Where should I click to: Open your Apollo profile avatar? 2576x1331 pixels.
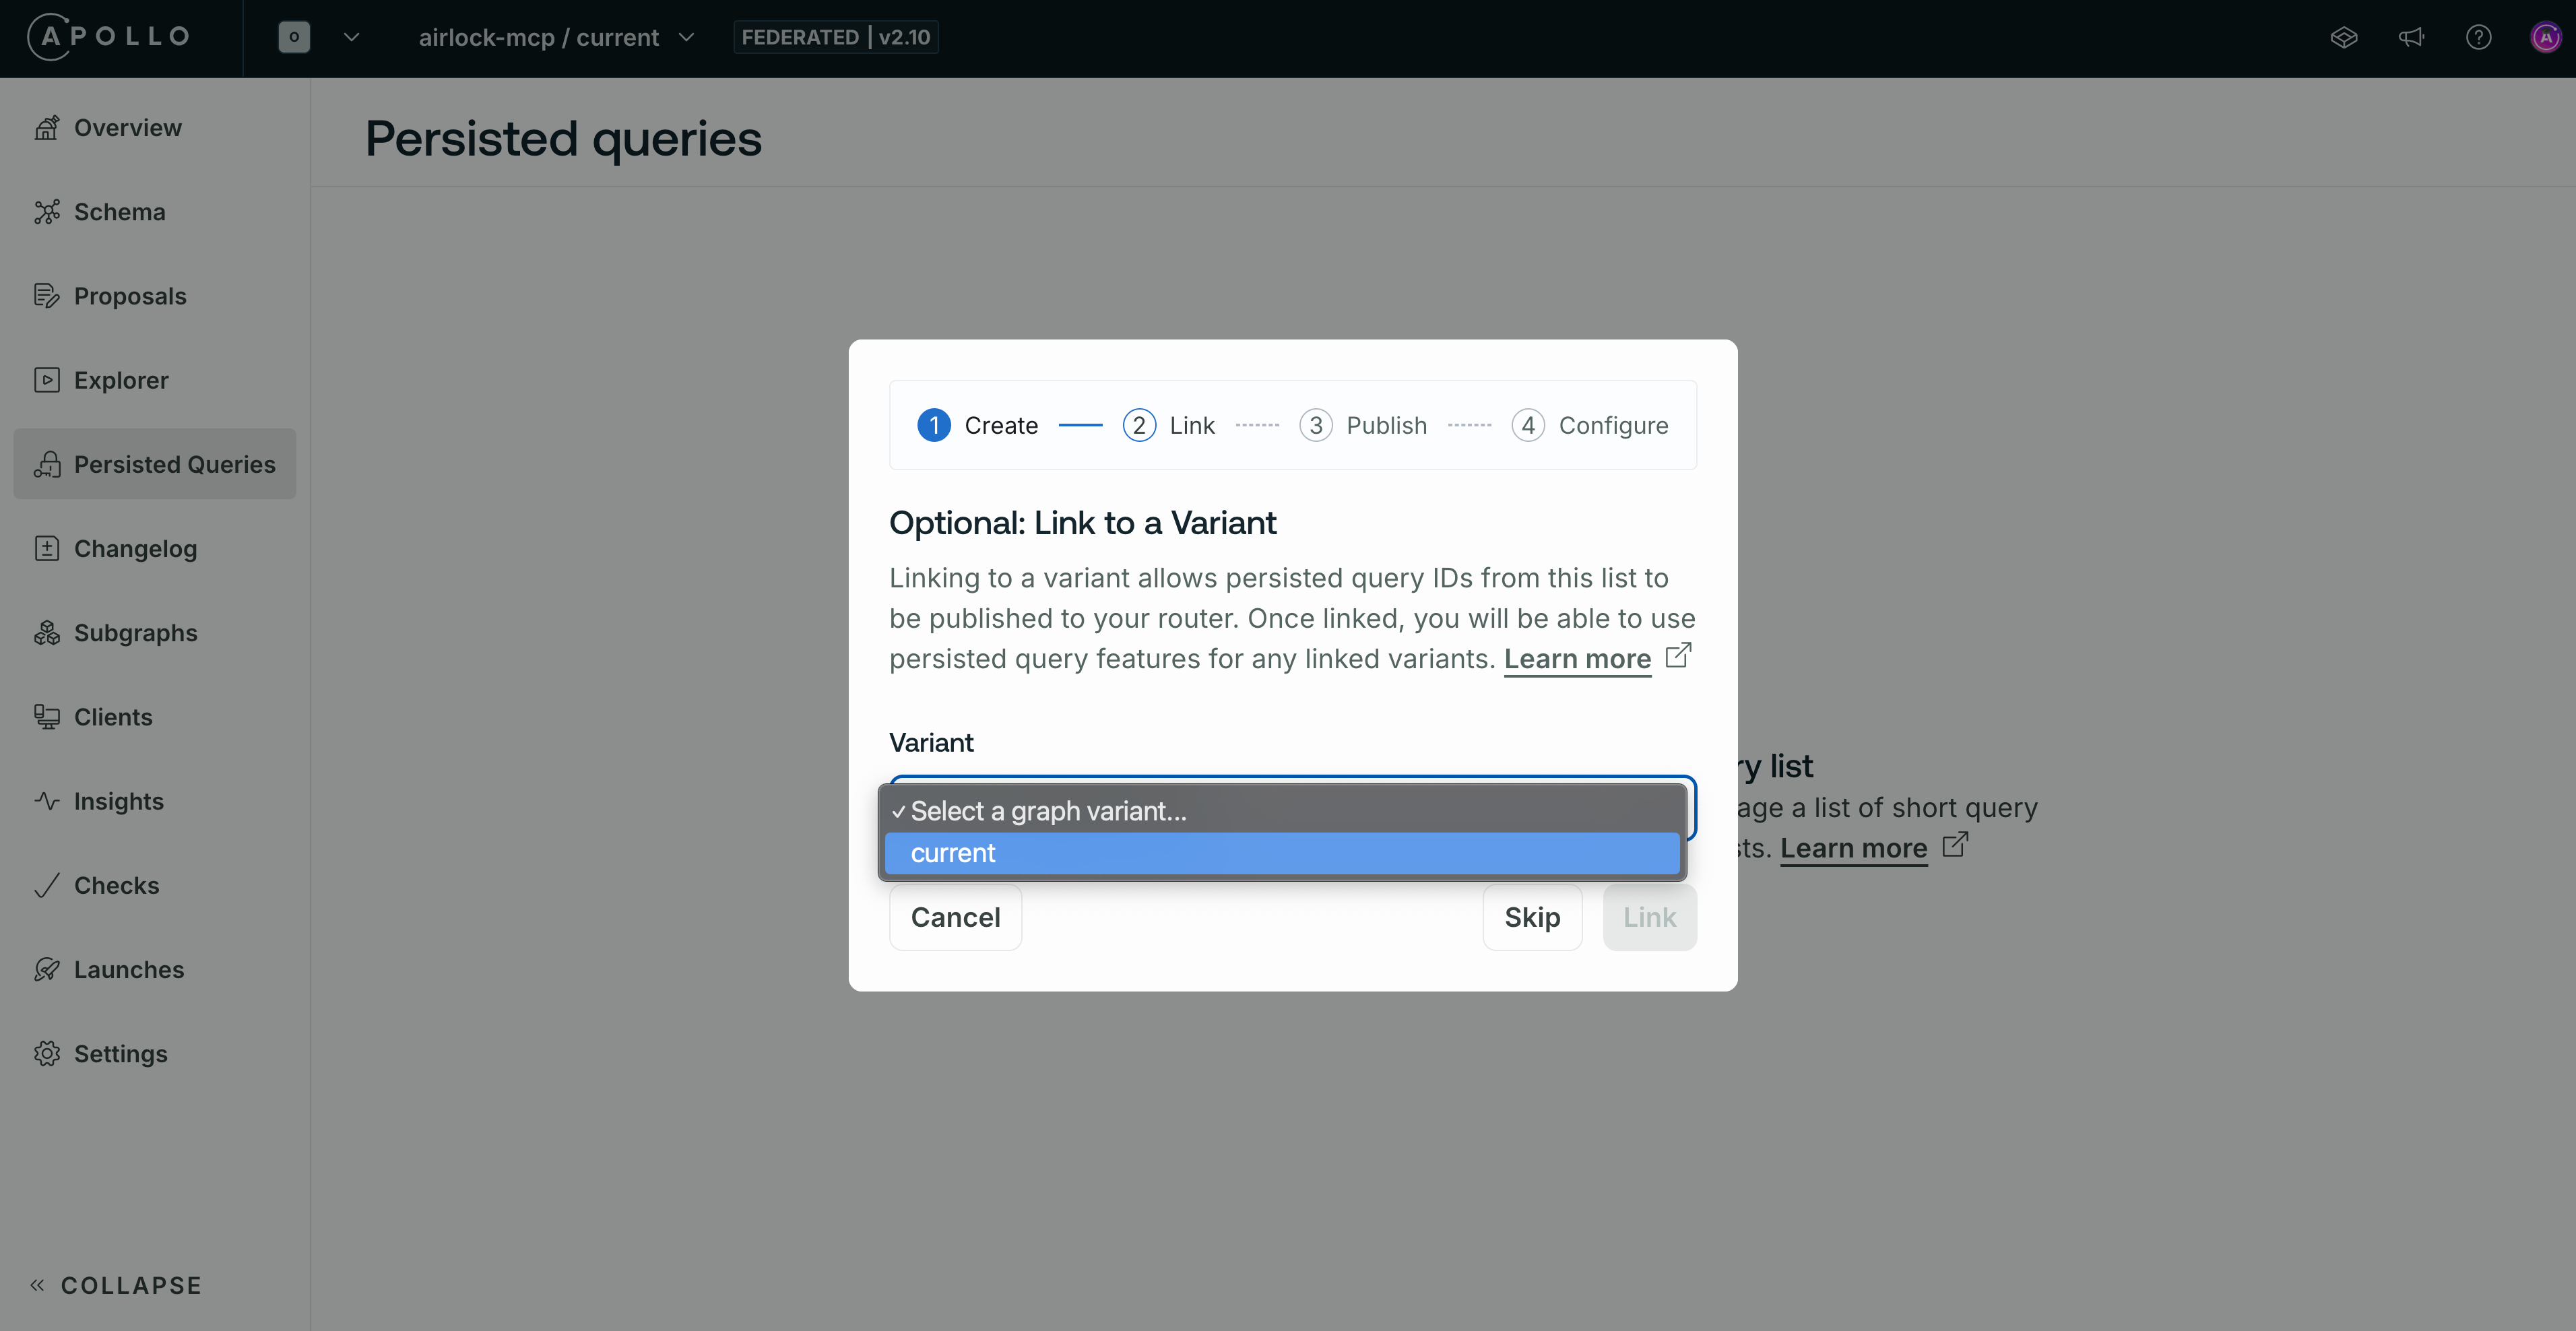click(x=2545, y=37)
